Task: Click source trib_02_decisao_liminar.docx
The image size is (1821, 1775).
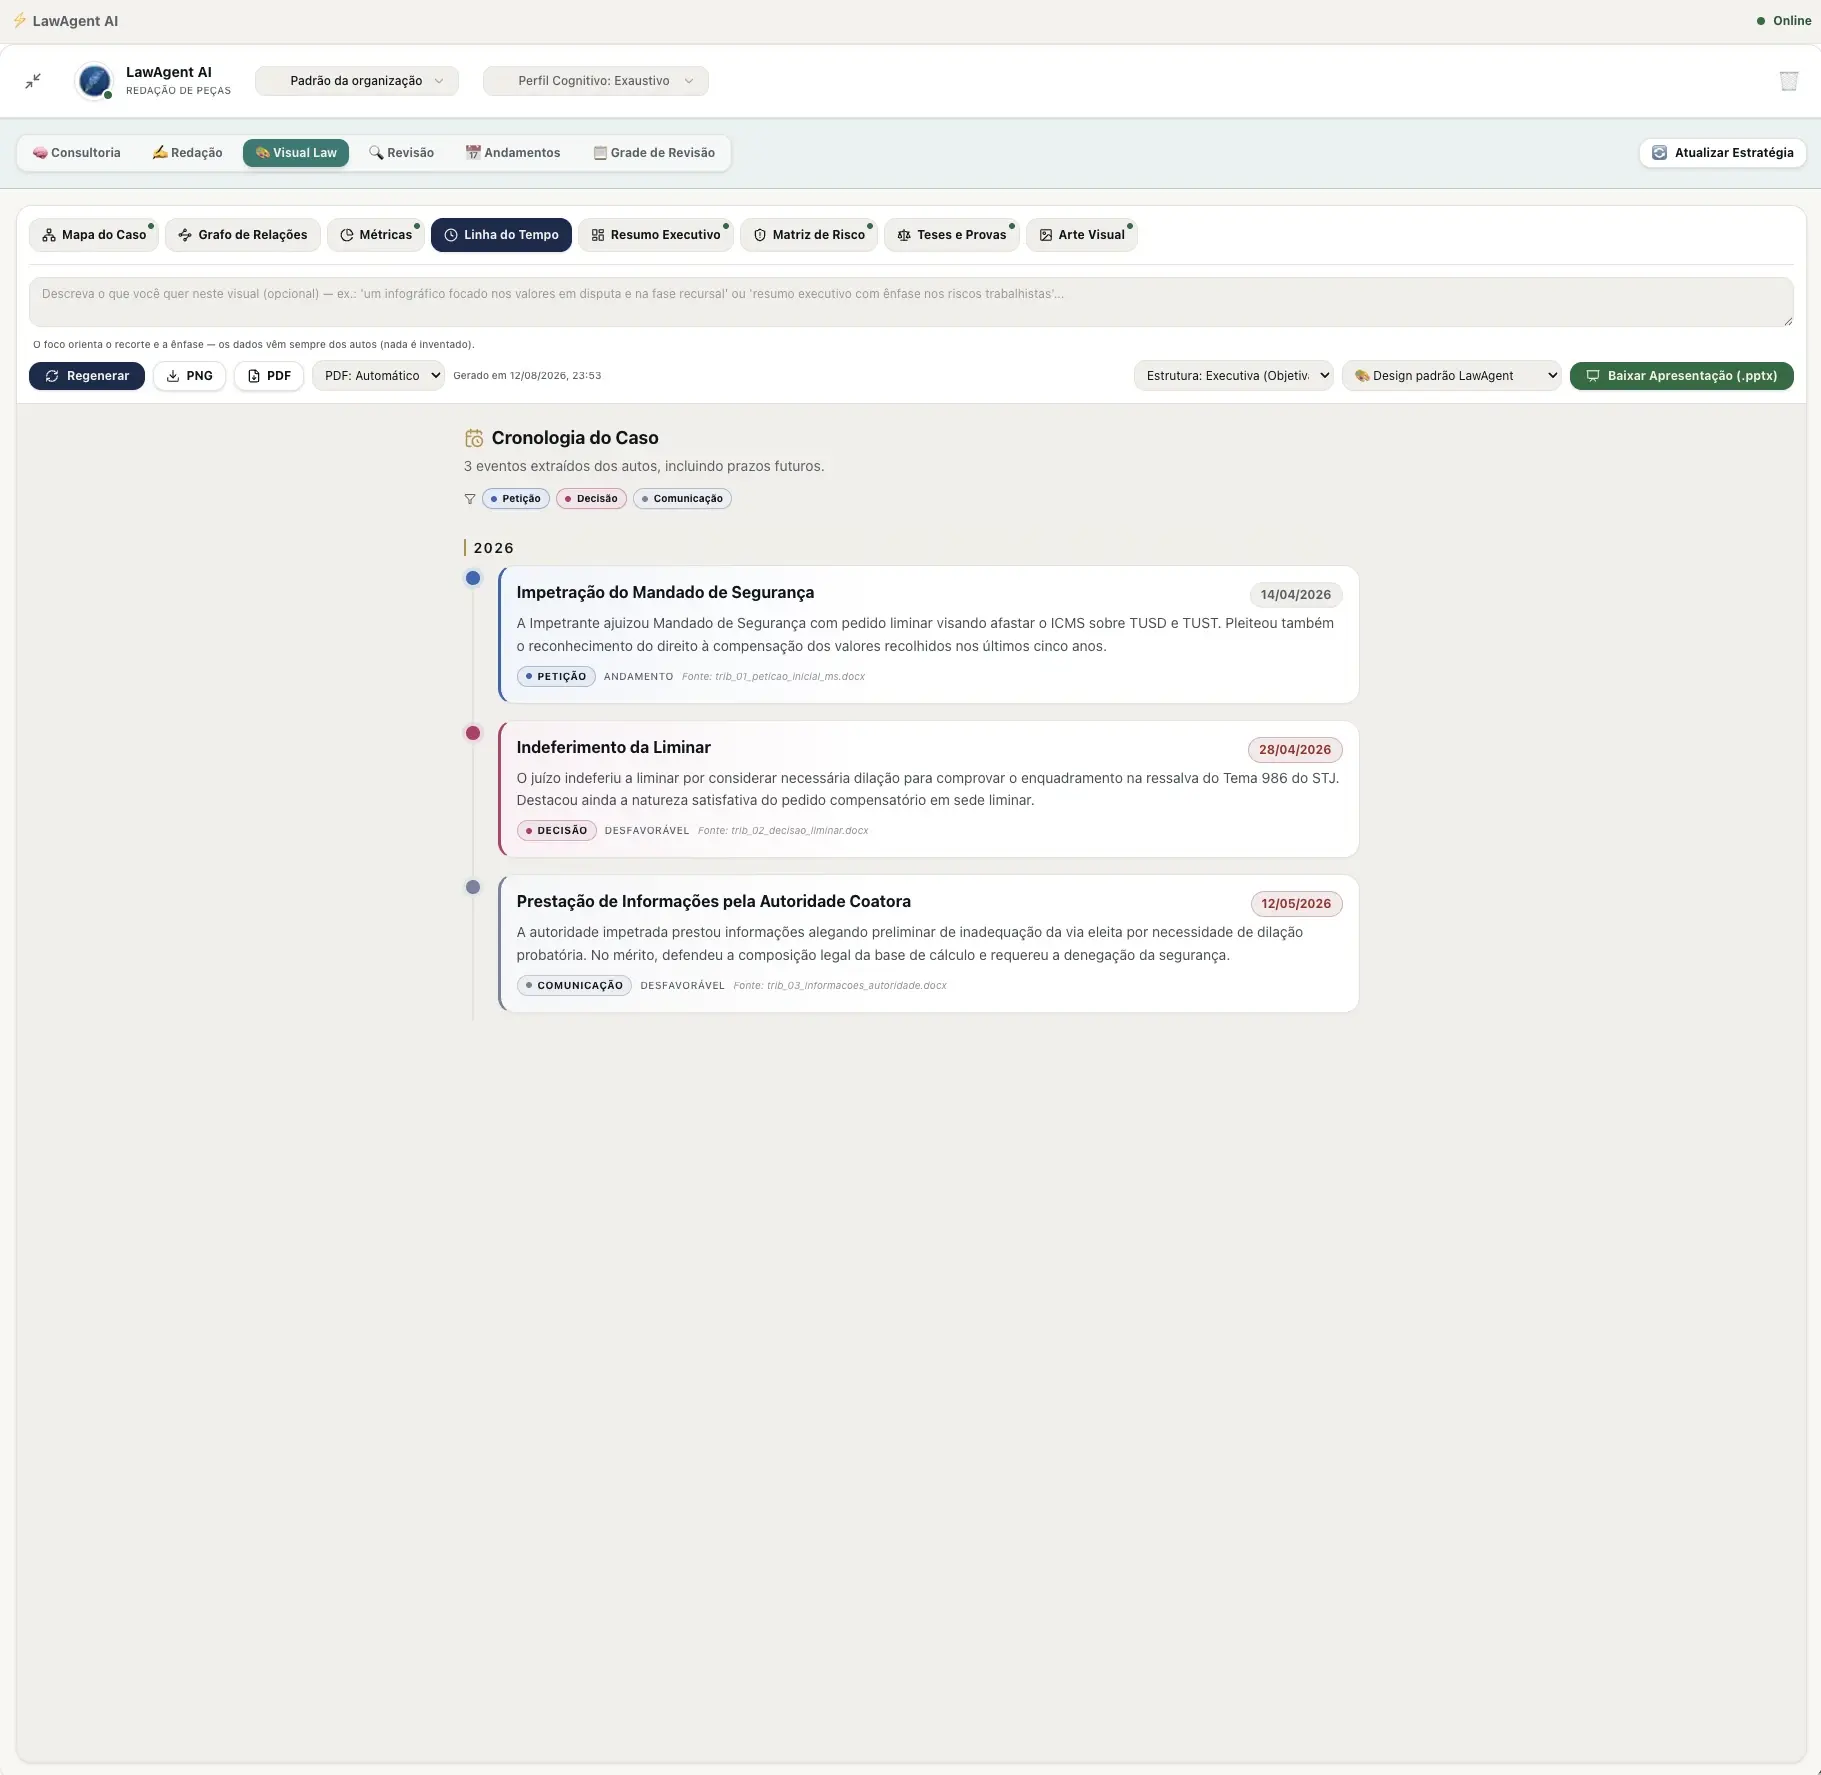Action: click(x=783, y=831)
